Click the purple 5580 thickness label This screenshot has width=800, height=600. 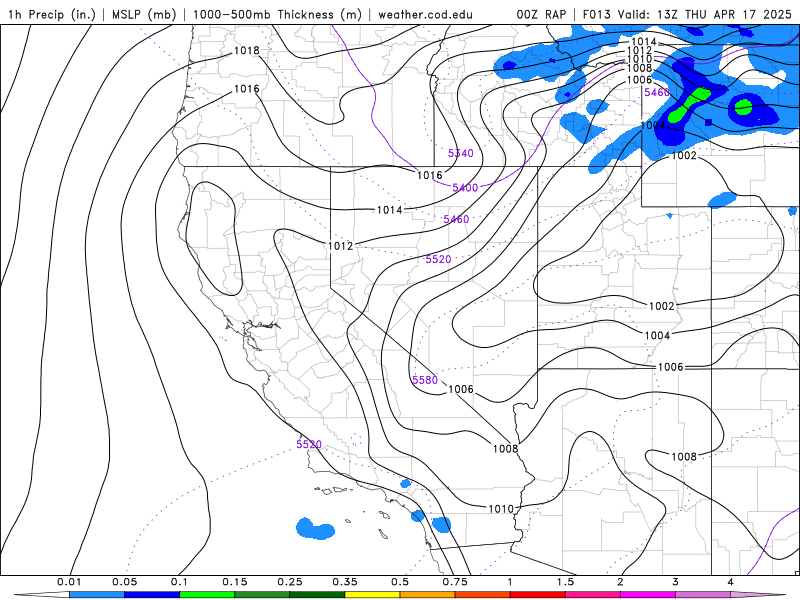click(425, 380)
